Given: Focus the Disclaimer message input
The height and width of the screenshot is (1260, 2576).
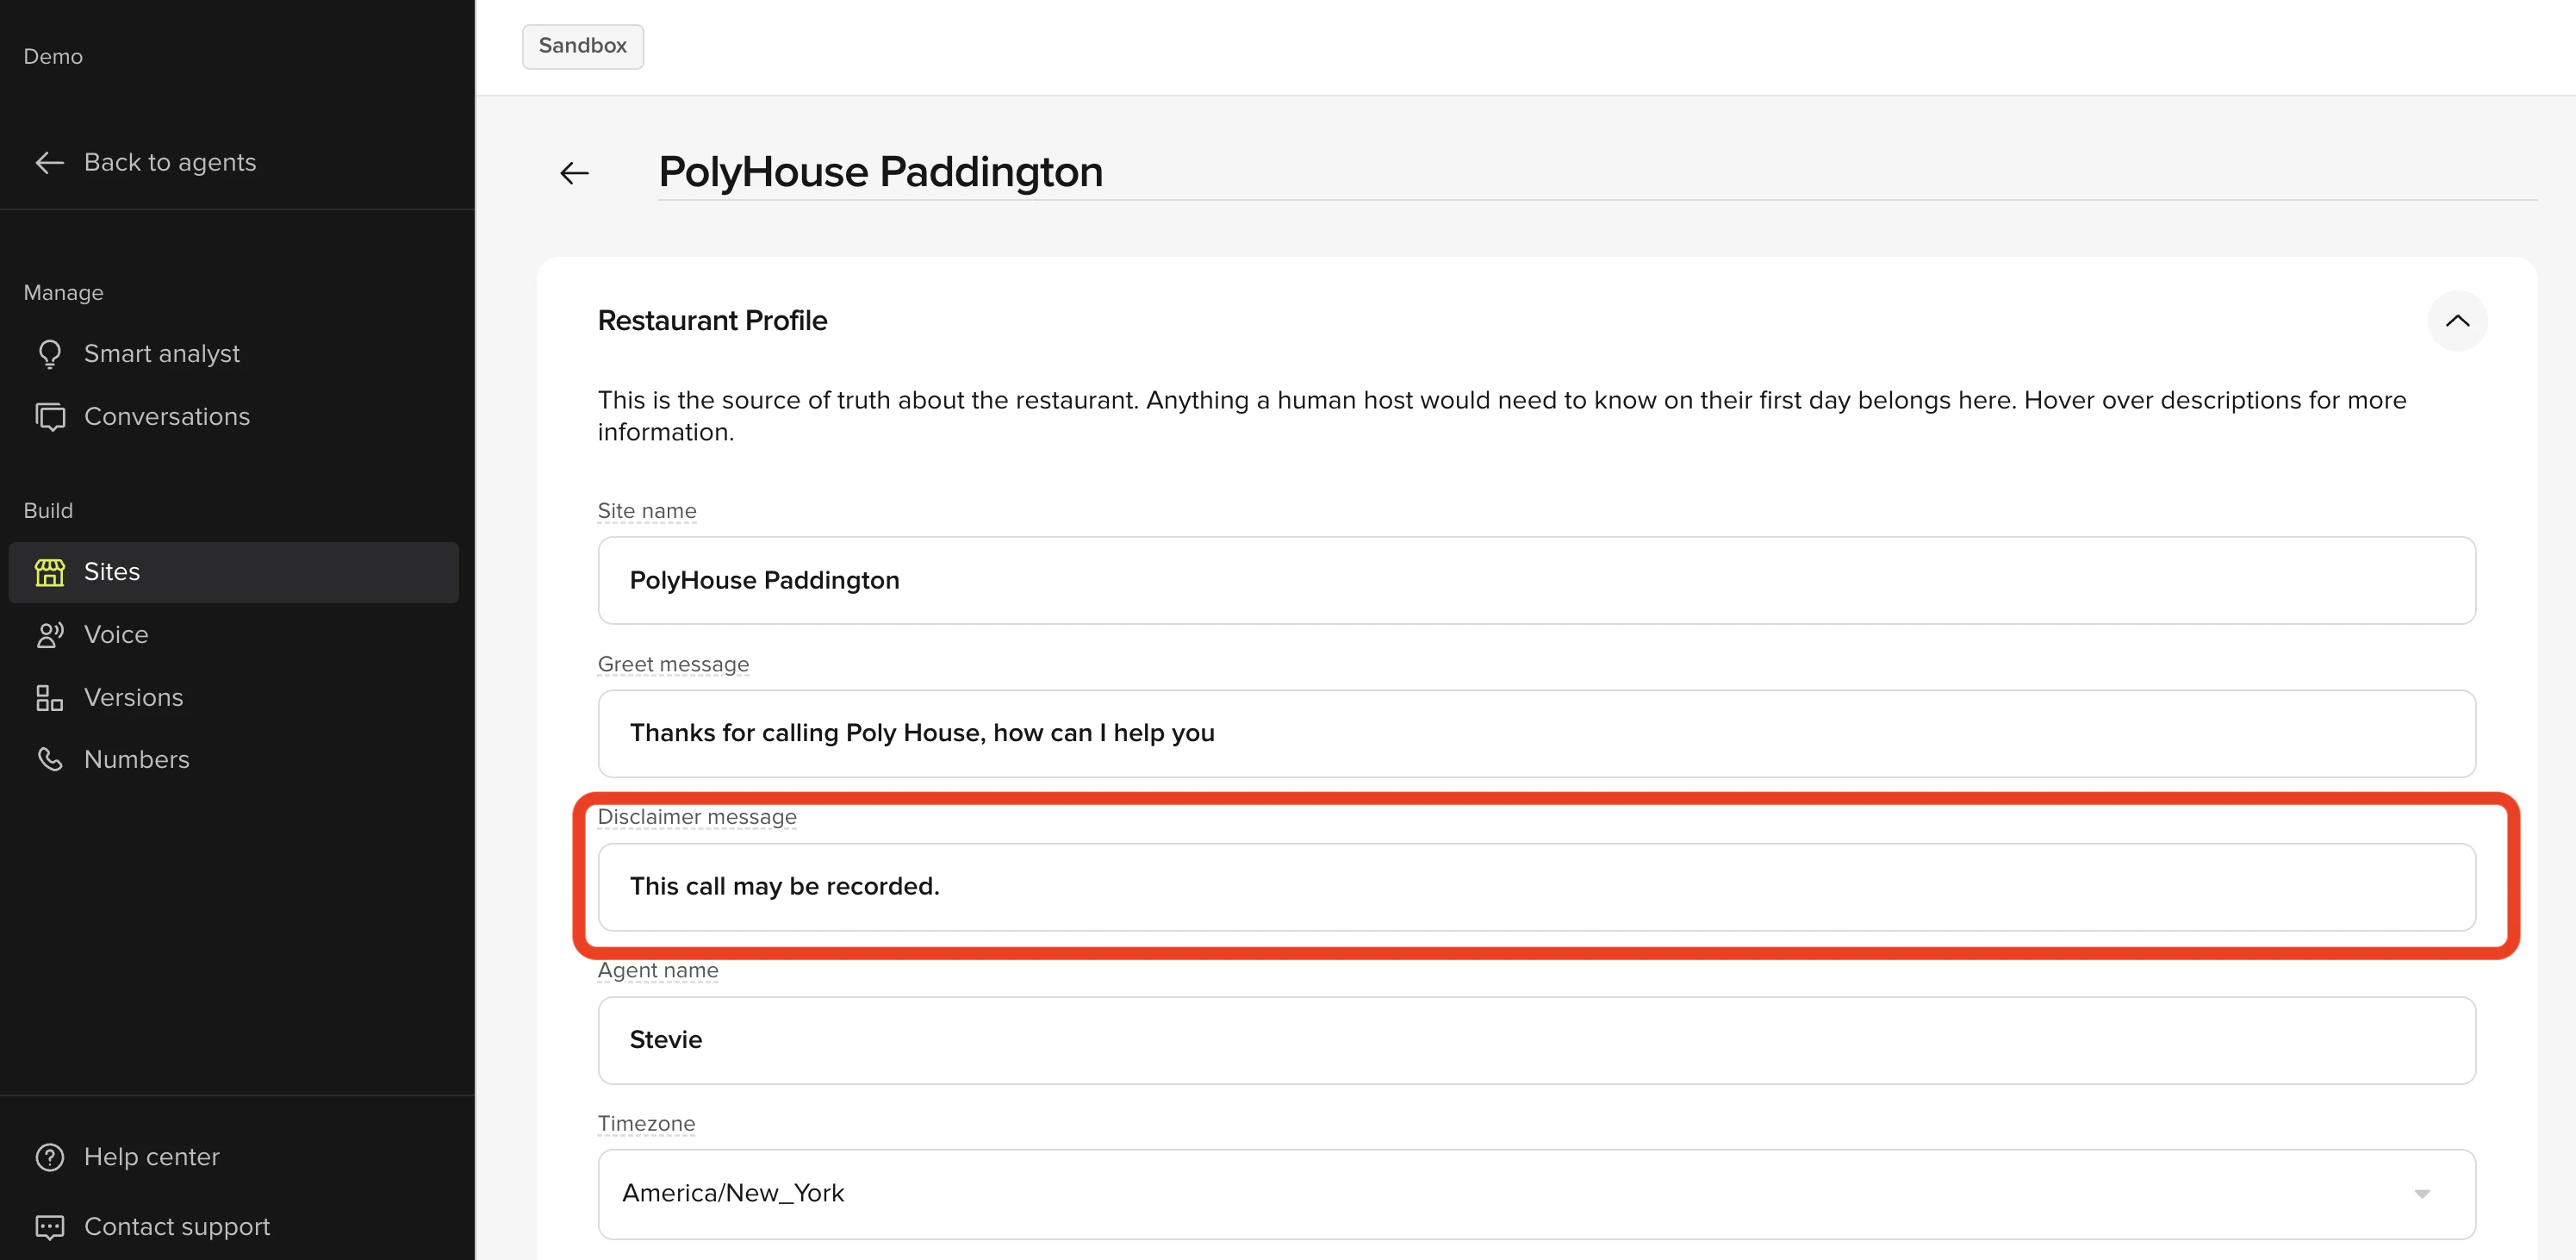Looking at the screenshot, I should click(x=1536, y=887).
